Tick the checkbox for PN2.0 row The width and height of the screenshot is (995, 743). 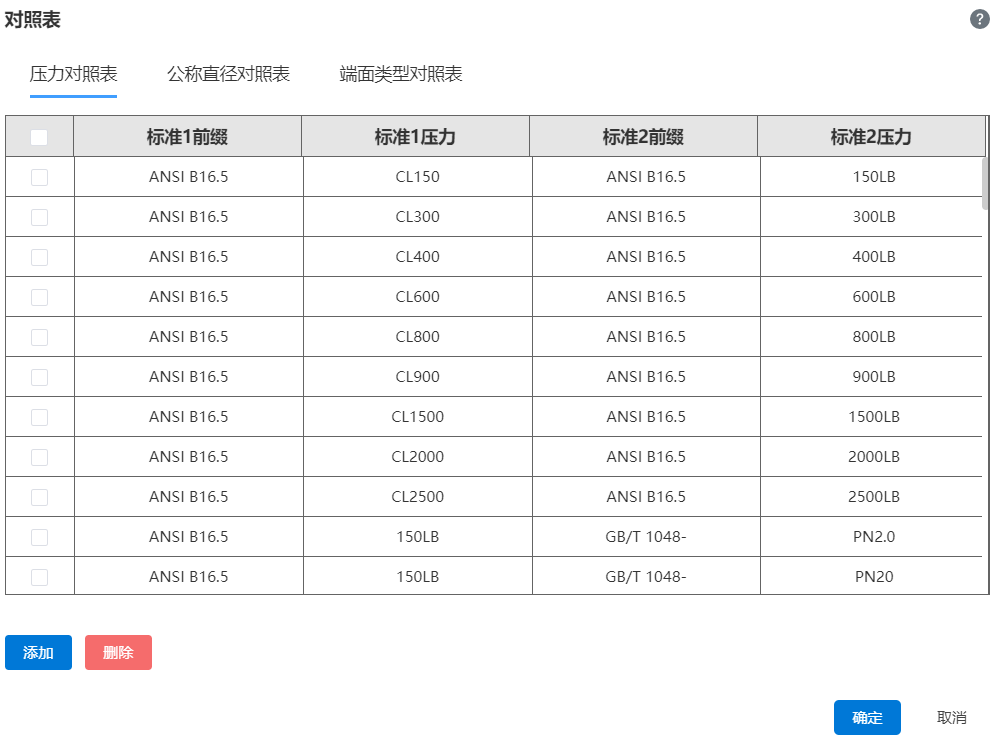coord(39,537)
